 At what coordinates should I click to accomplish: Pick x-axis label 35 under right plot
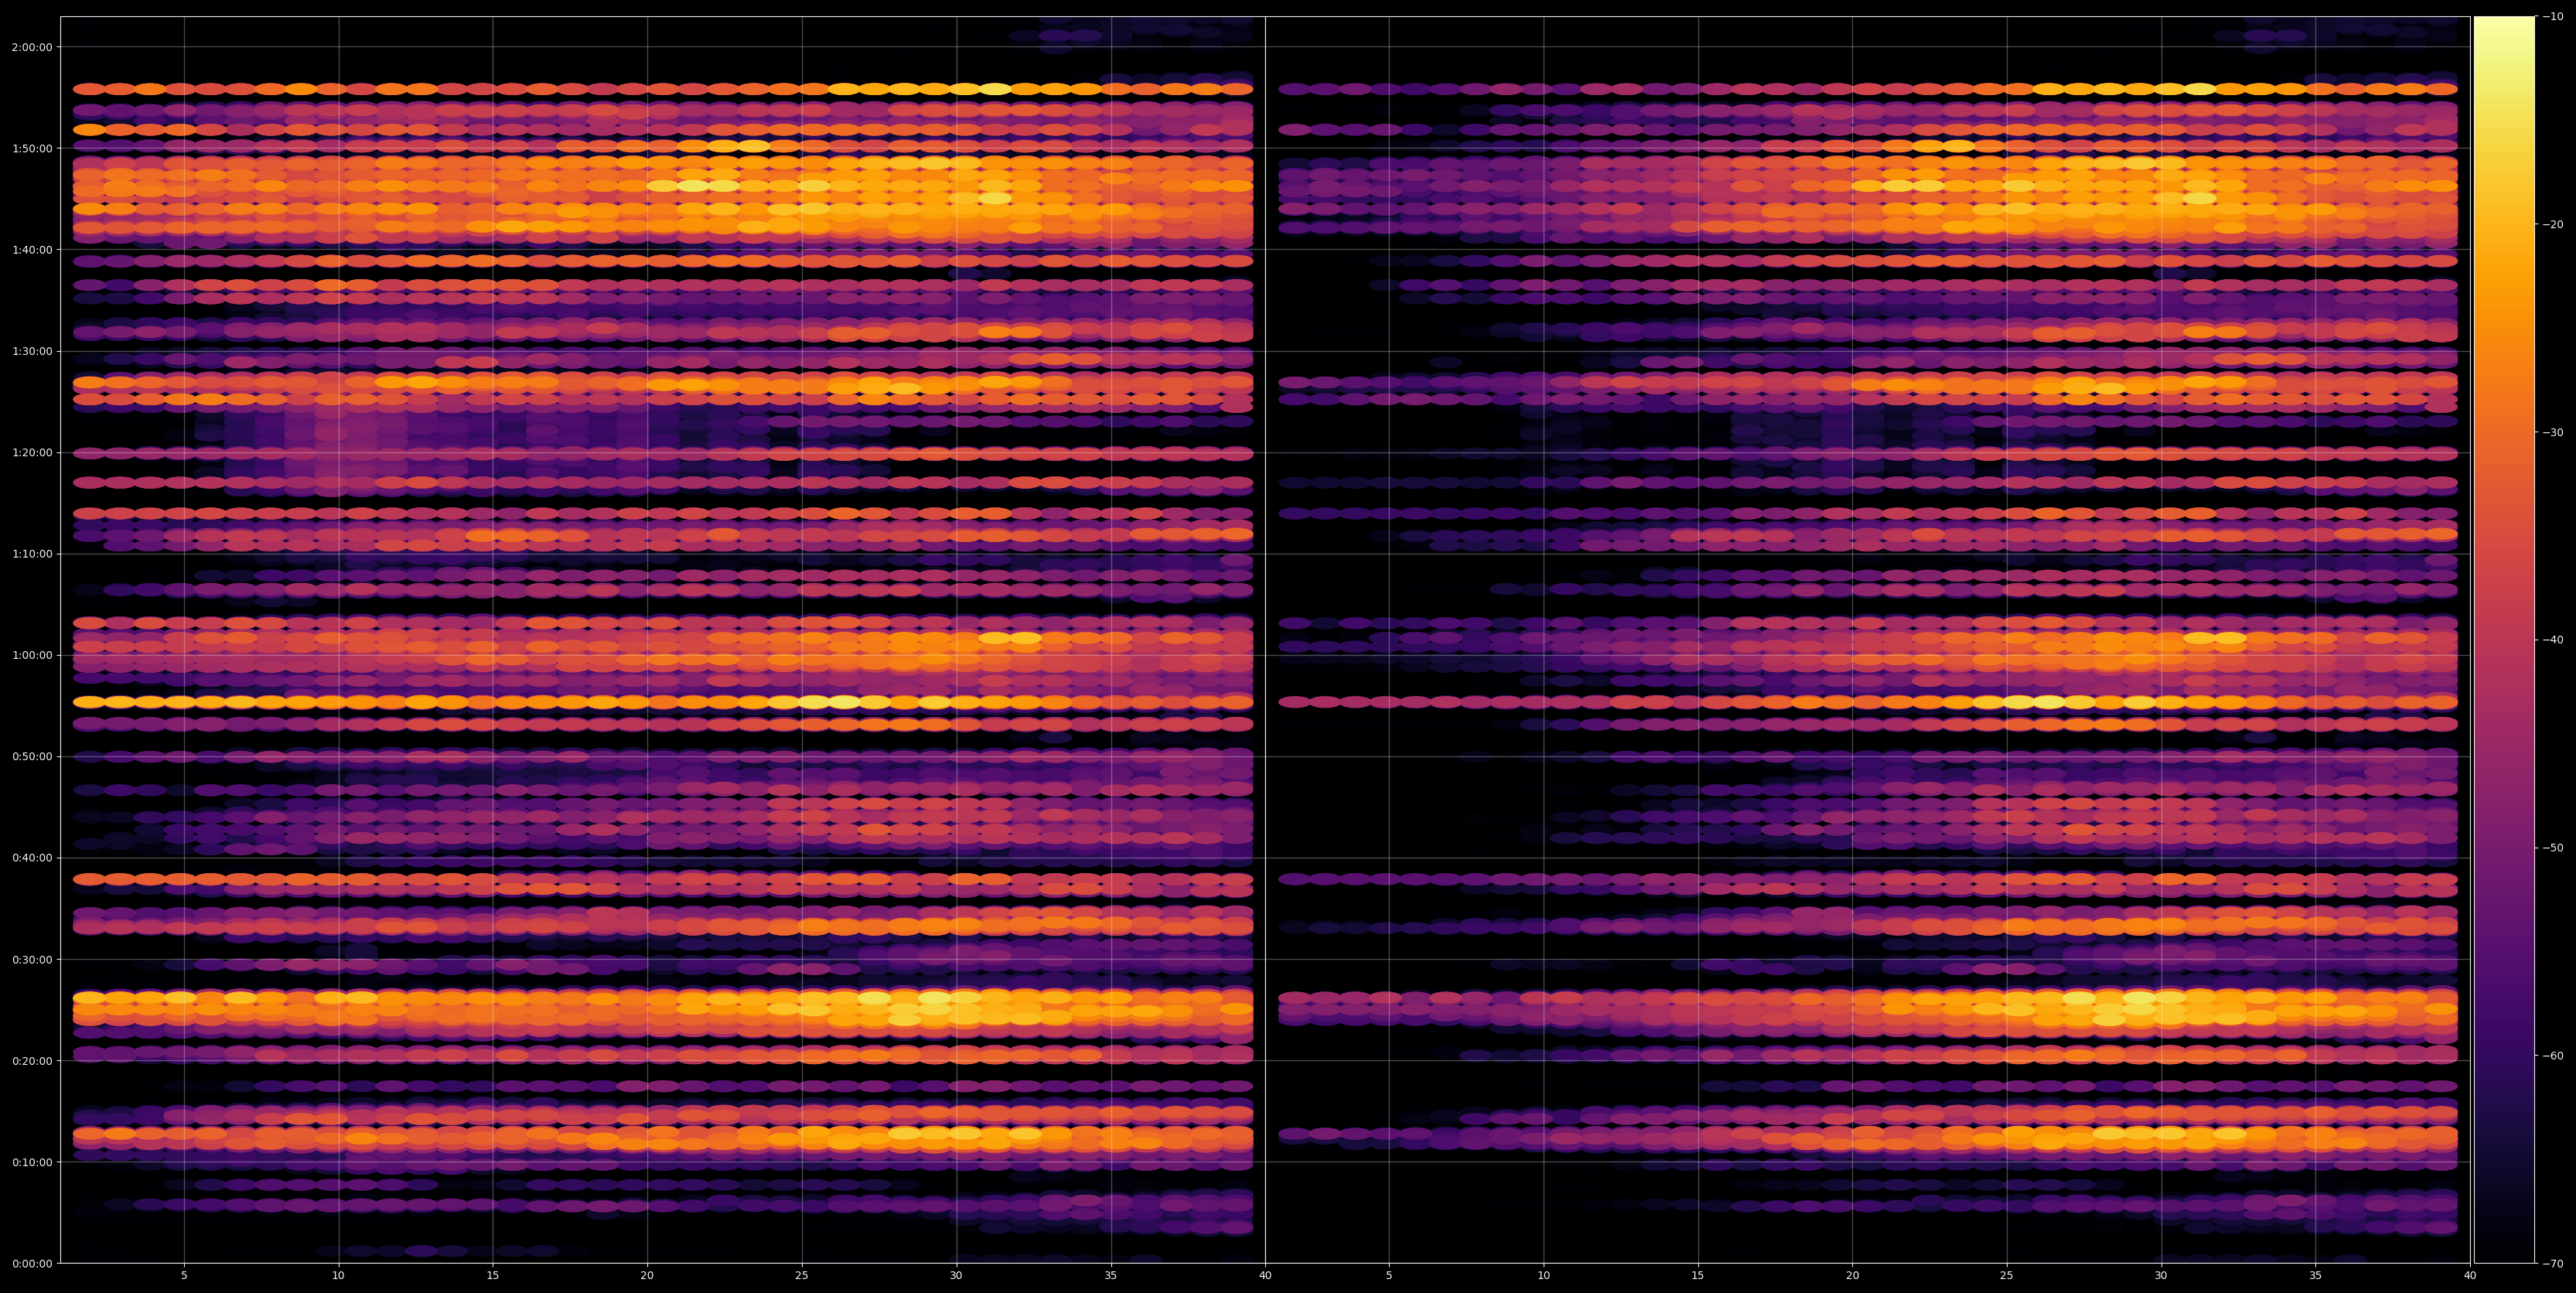[2316, 1276]
